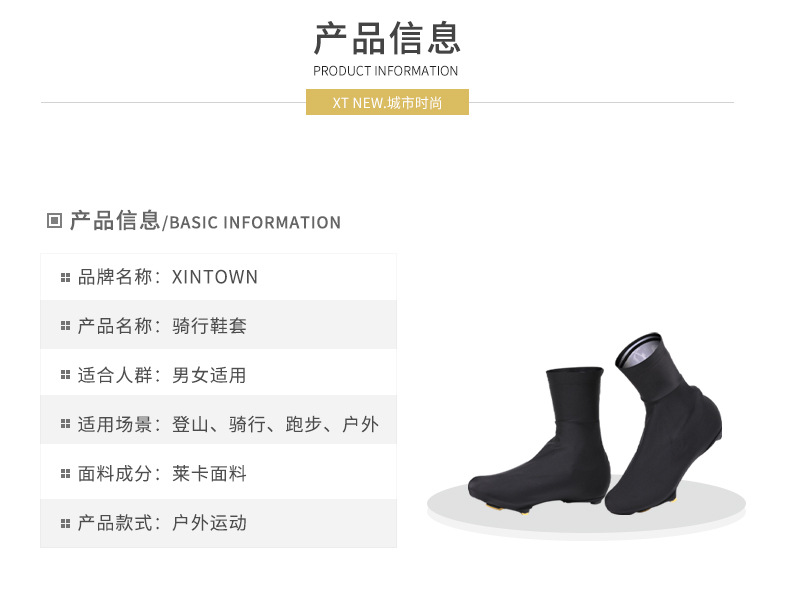This screenshot has height=608, width=790.
Task: Select the 户外运动 style row
Action: (x=218, y=523)
